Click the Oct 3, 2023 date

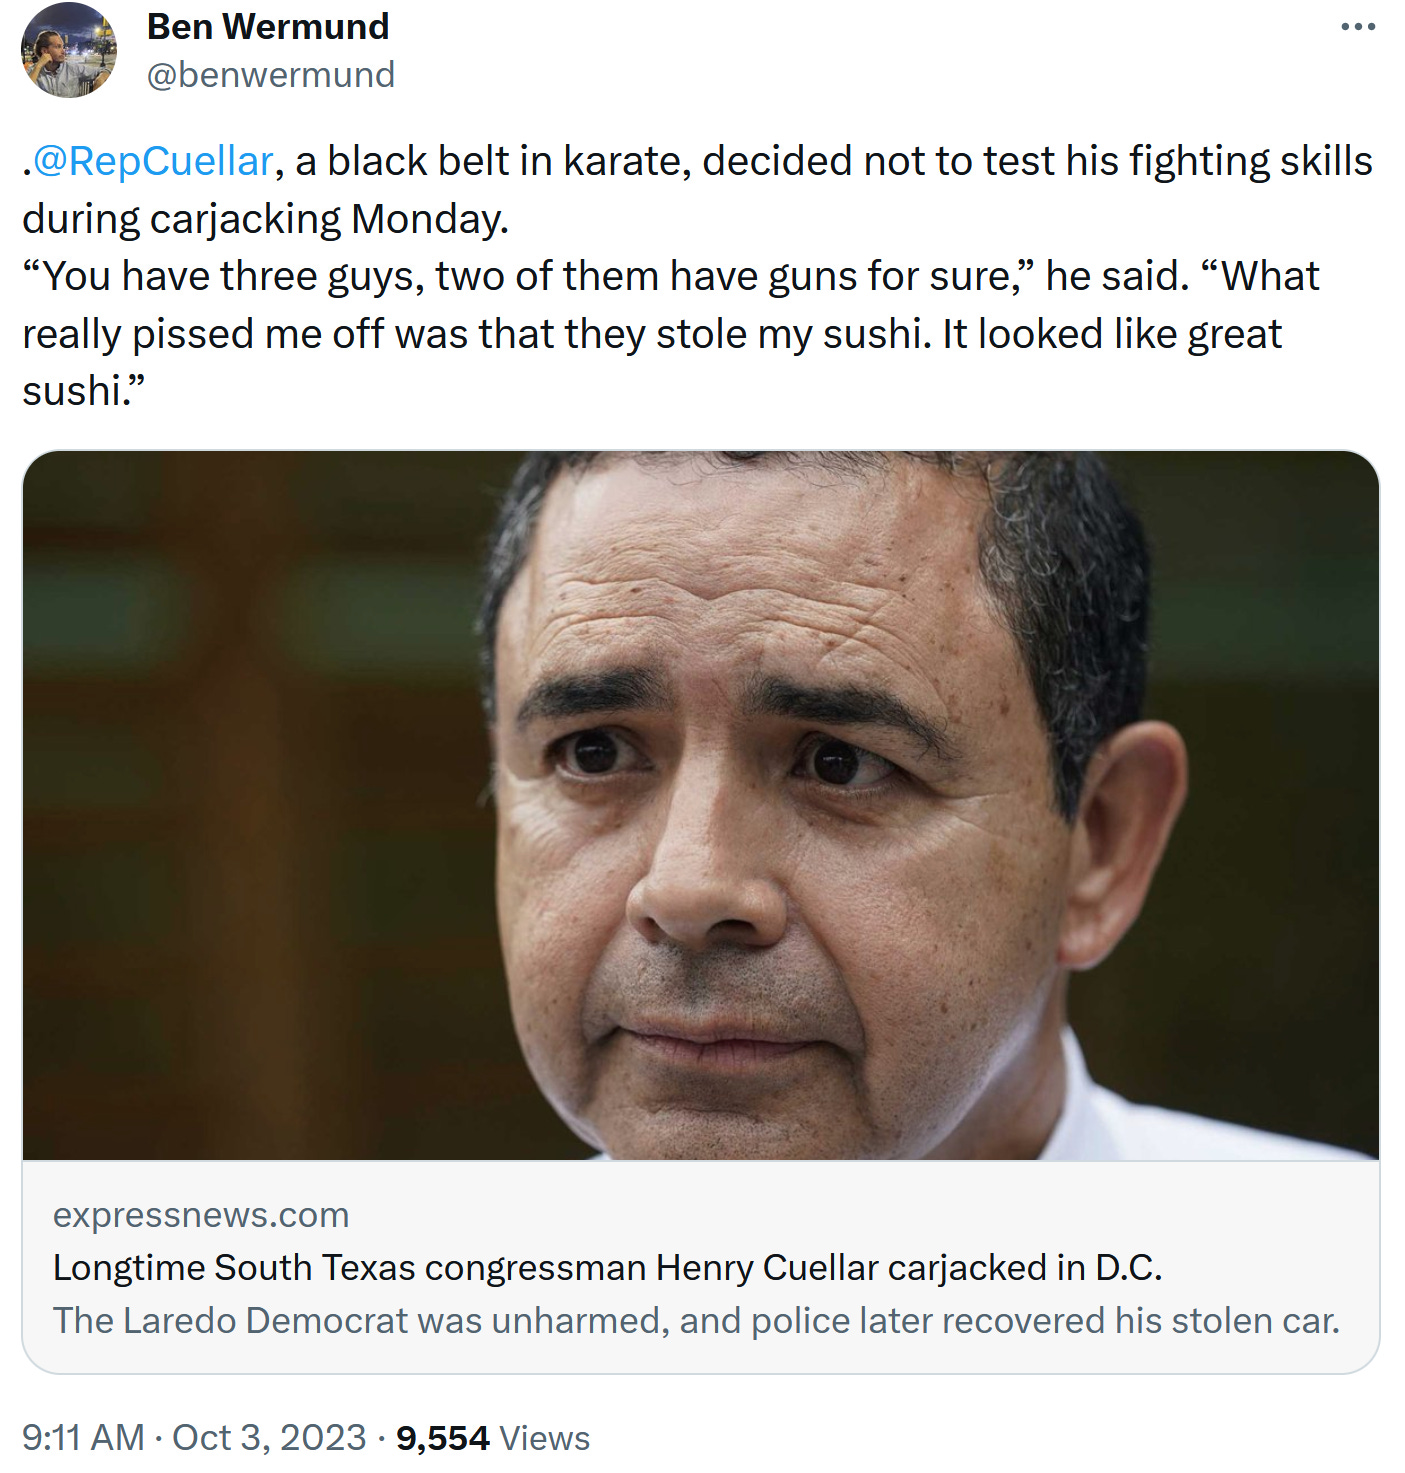(269, 1437)
